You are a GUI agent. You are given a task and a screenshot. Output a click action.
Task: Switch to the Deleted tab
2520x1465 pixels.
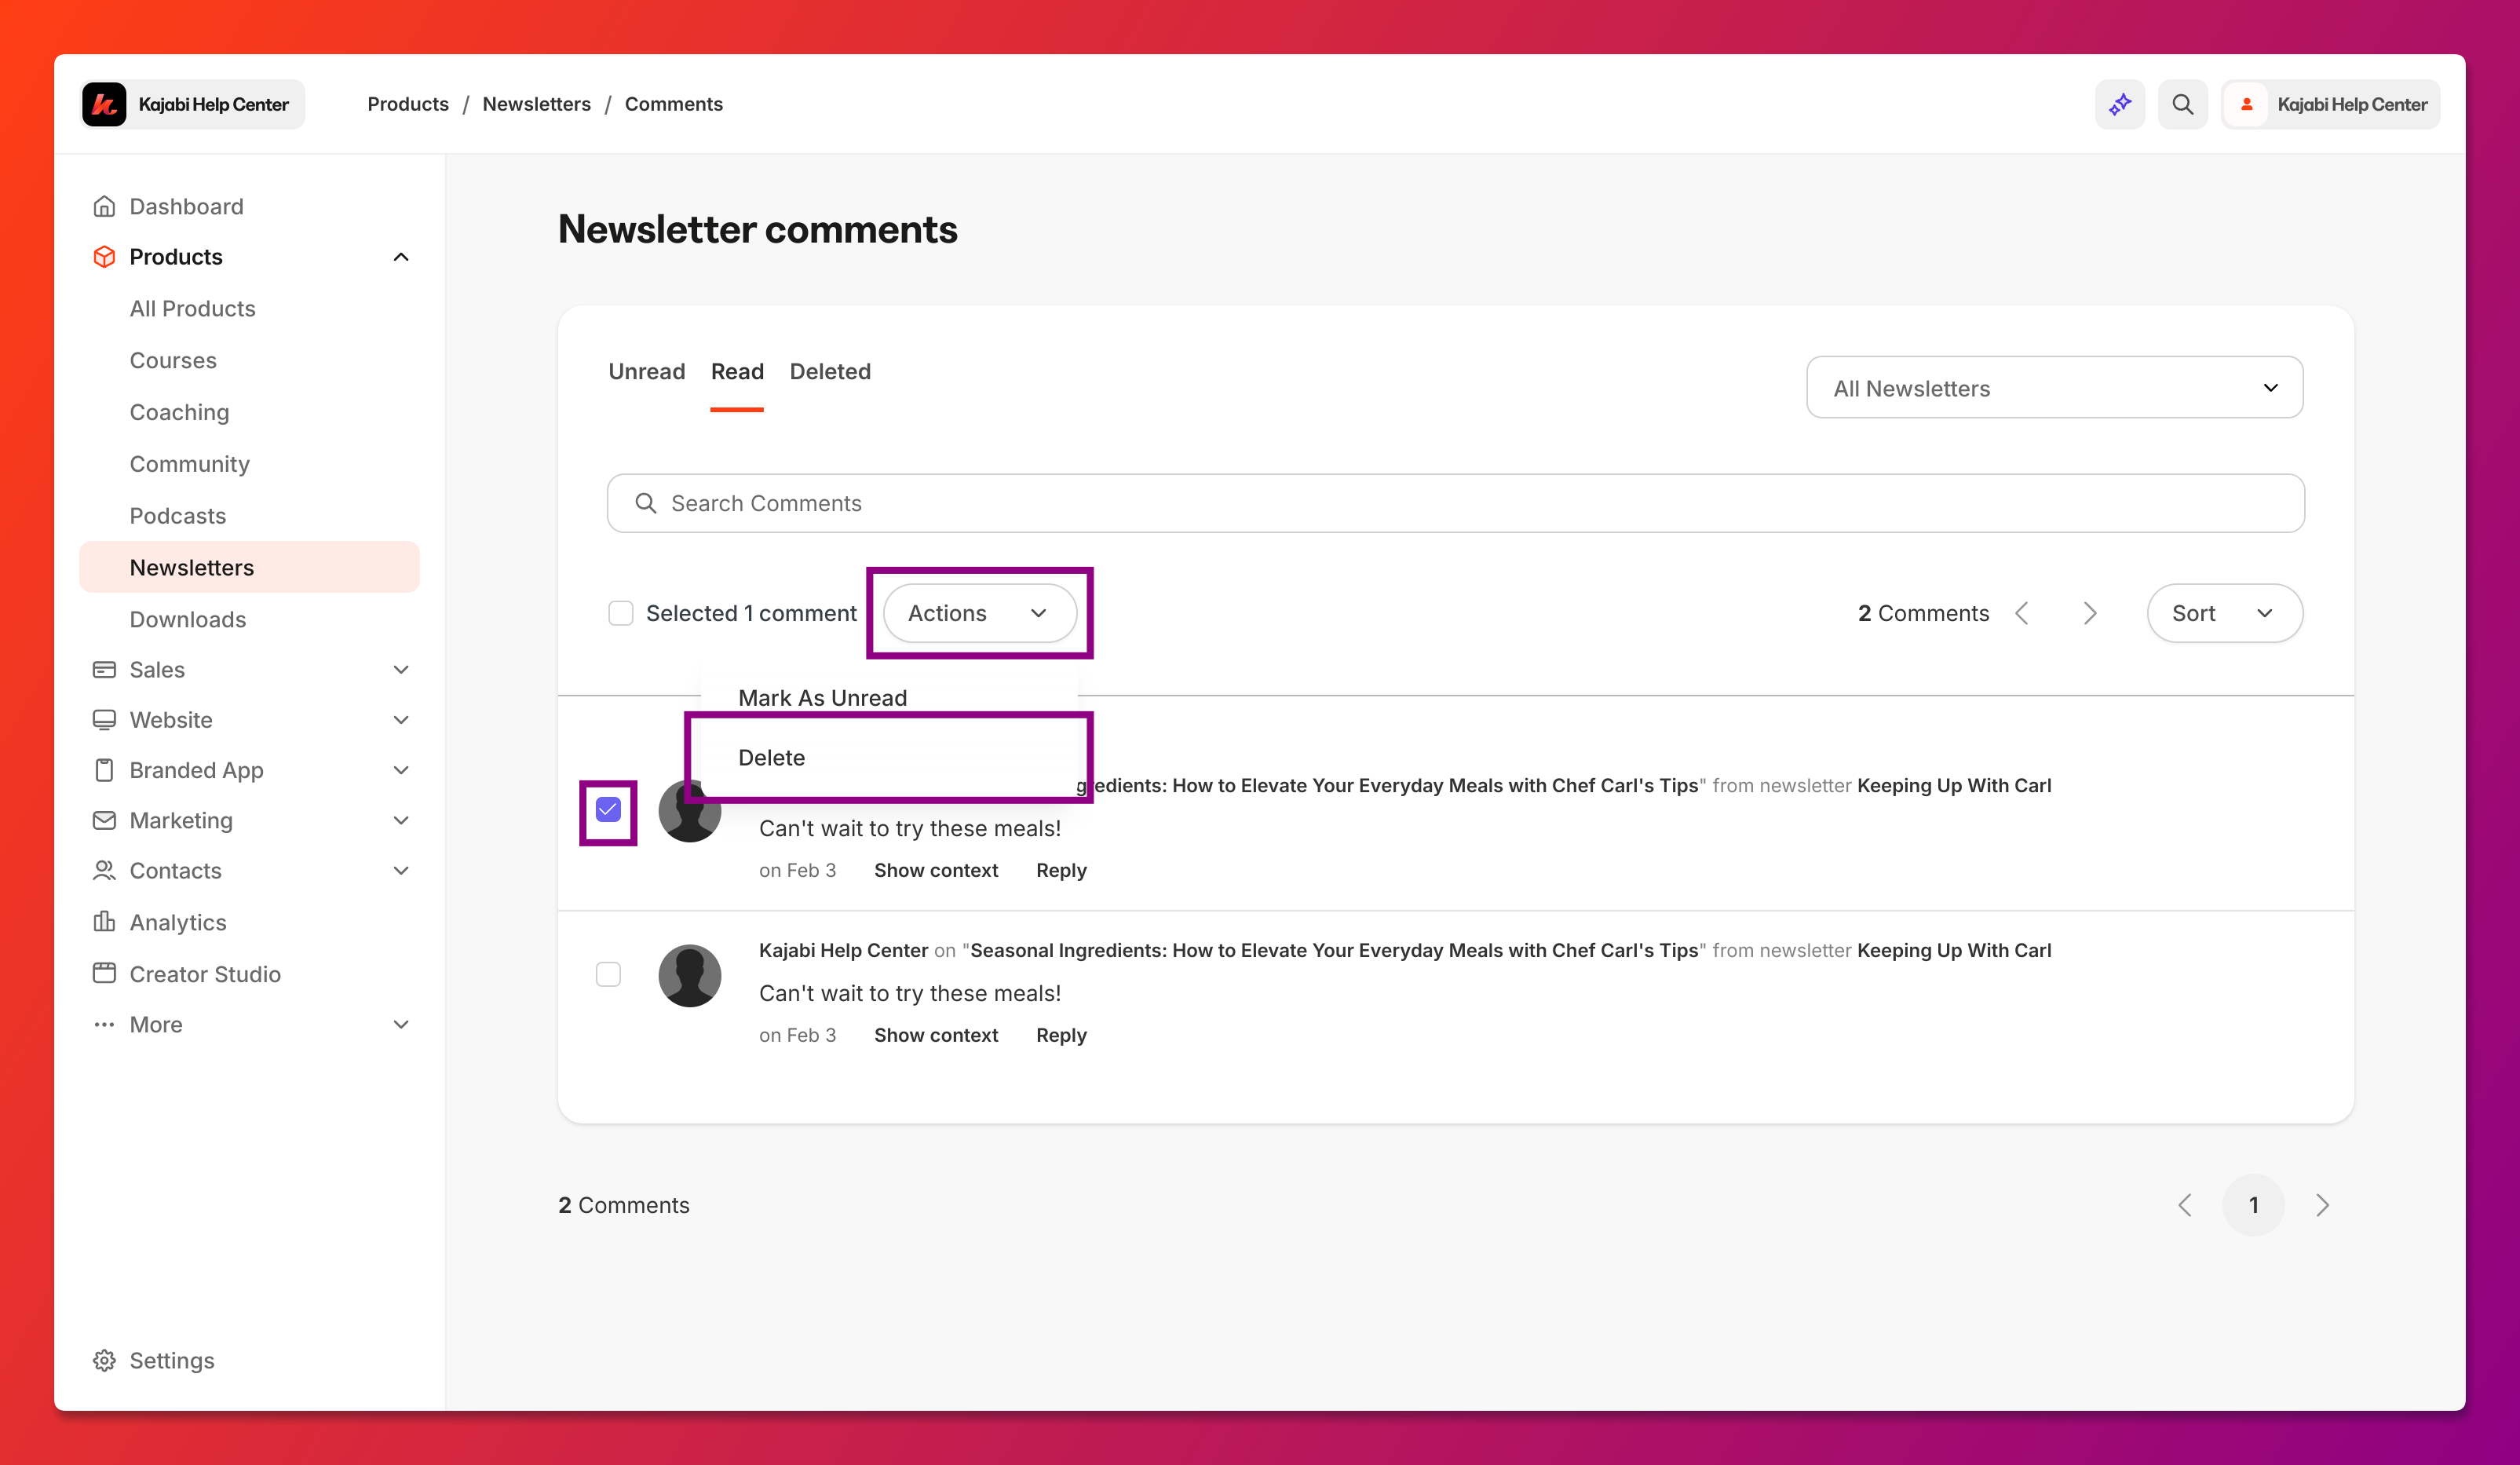(x=830, y=372)
